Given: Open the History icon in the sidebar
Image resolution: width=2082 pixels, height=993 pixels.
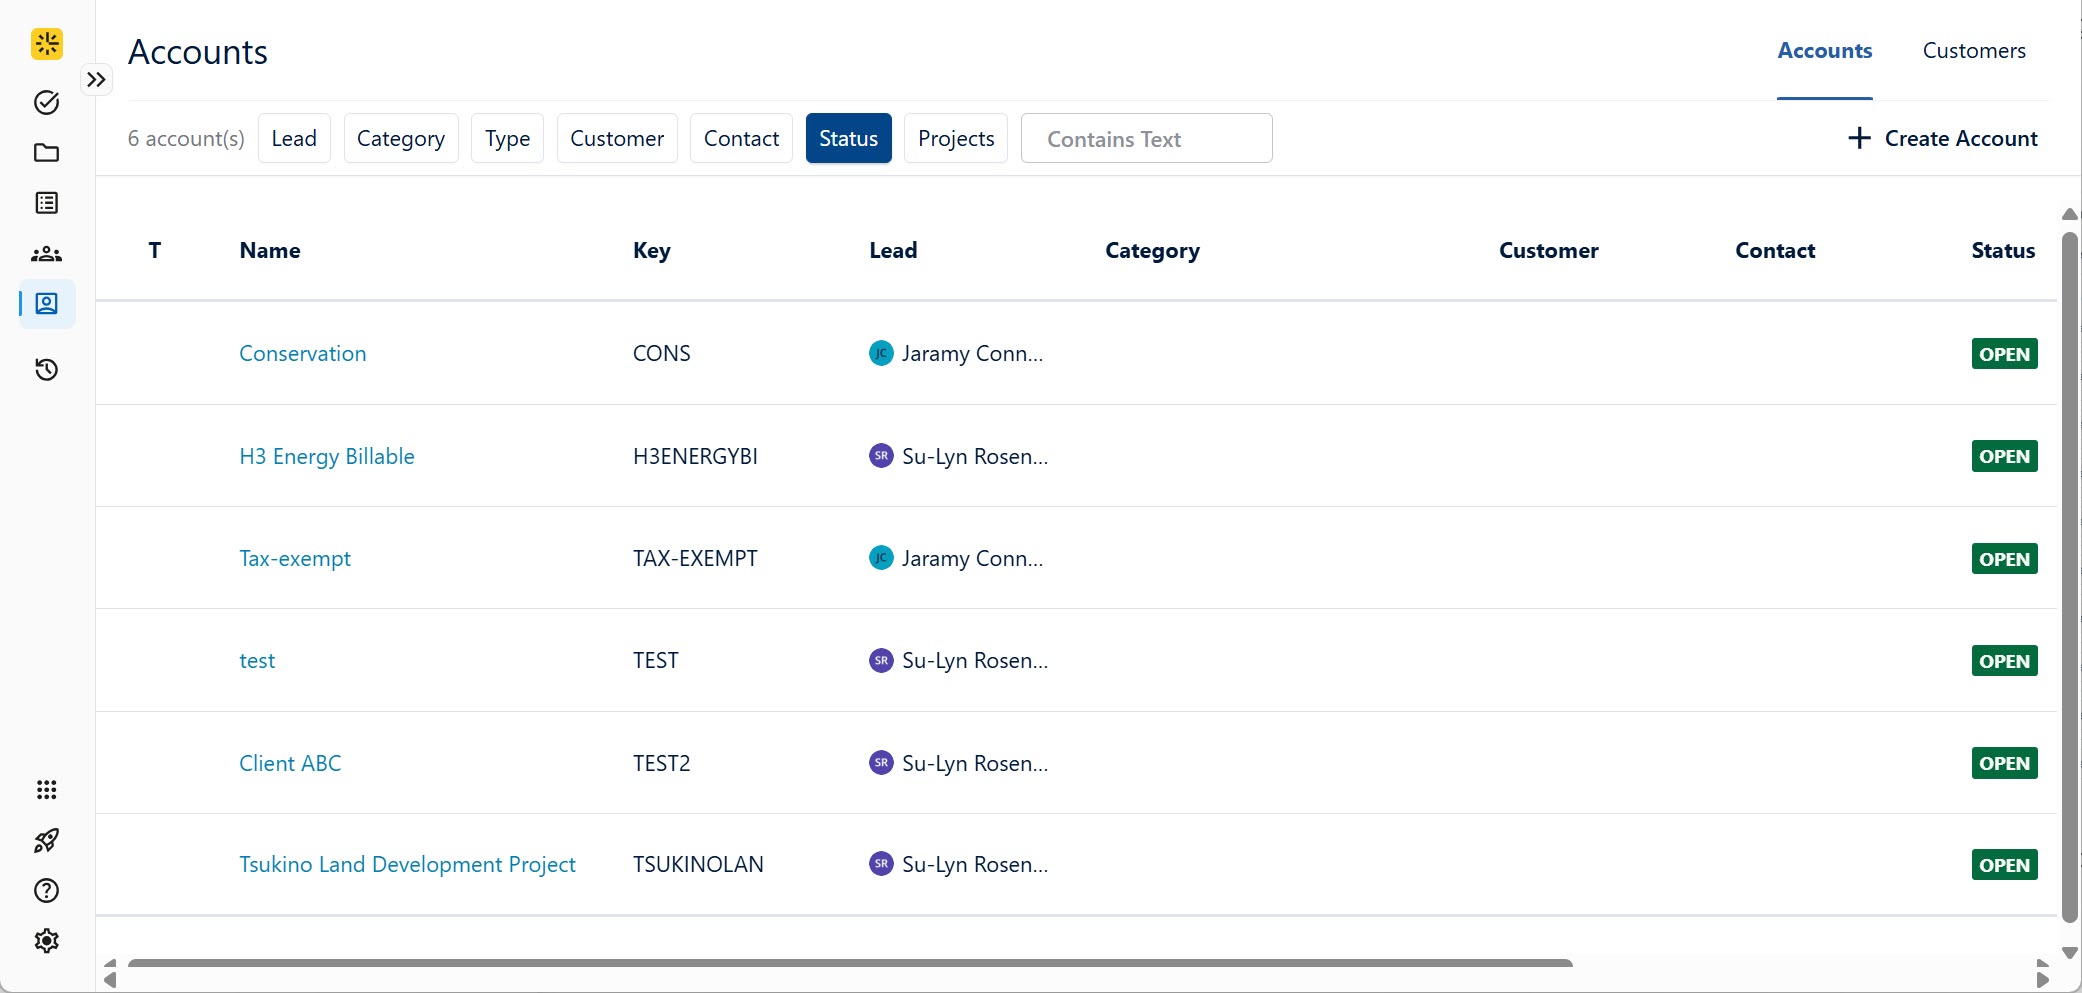Looking at the screenshot, I should coord(46,369).
